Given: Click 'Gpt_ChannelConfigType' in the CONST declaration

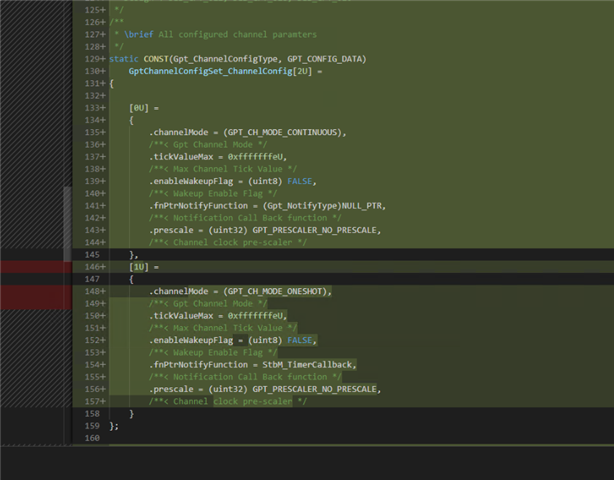Looking at the screenshot, I should (x=225, y=59).
